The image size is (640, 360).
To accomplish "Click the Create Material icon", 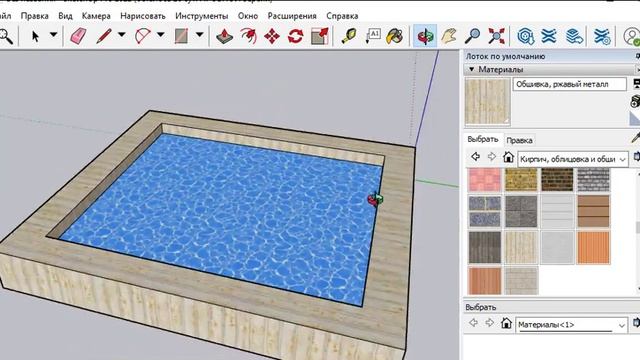I will click(x=636, y=102).
